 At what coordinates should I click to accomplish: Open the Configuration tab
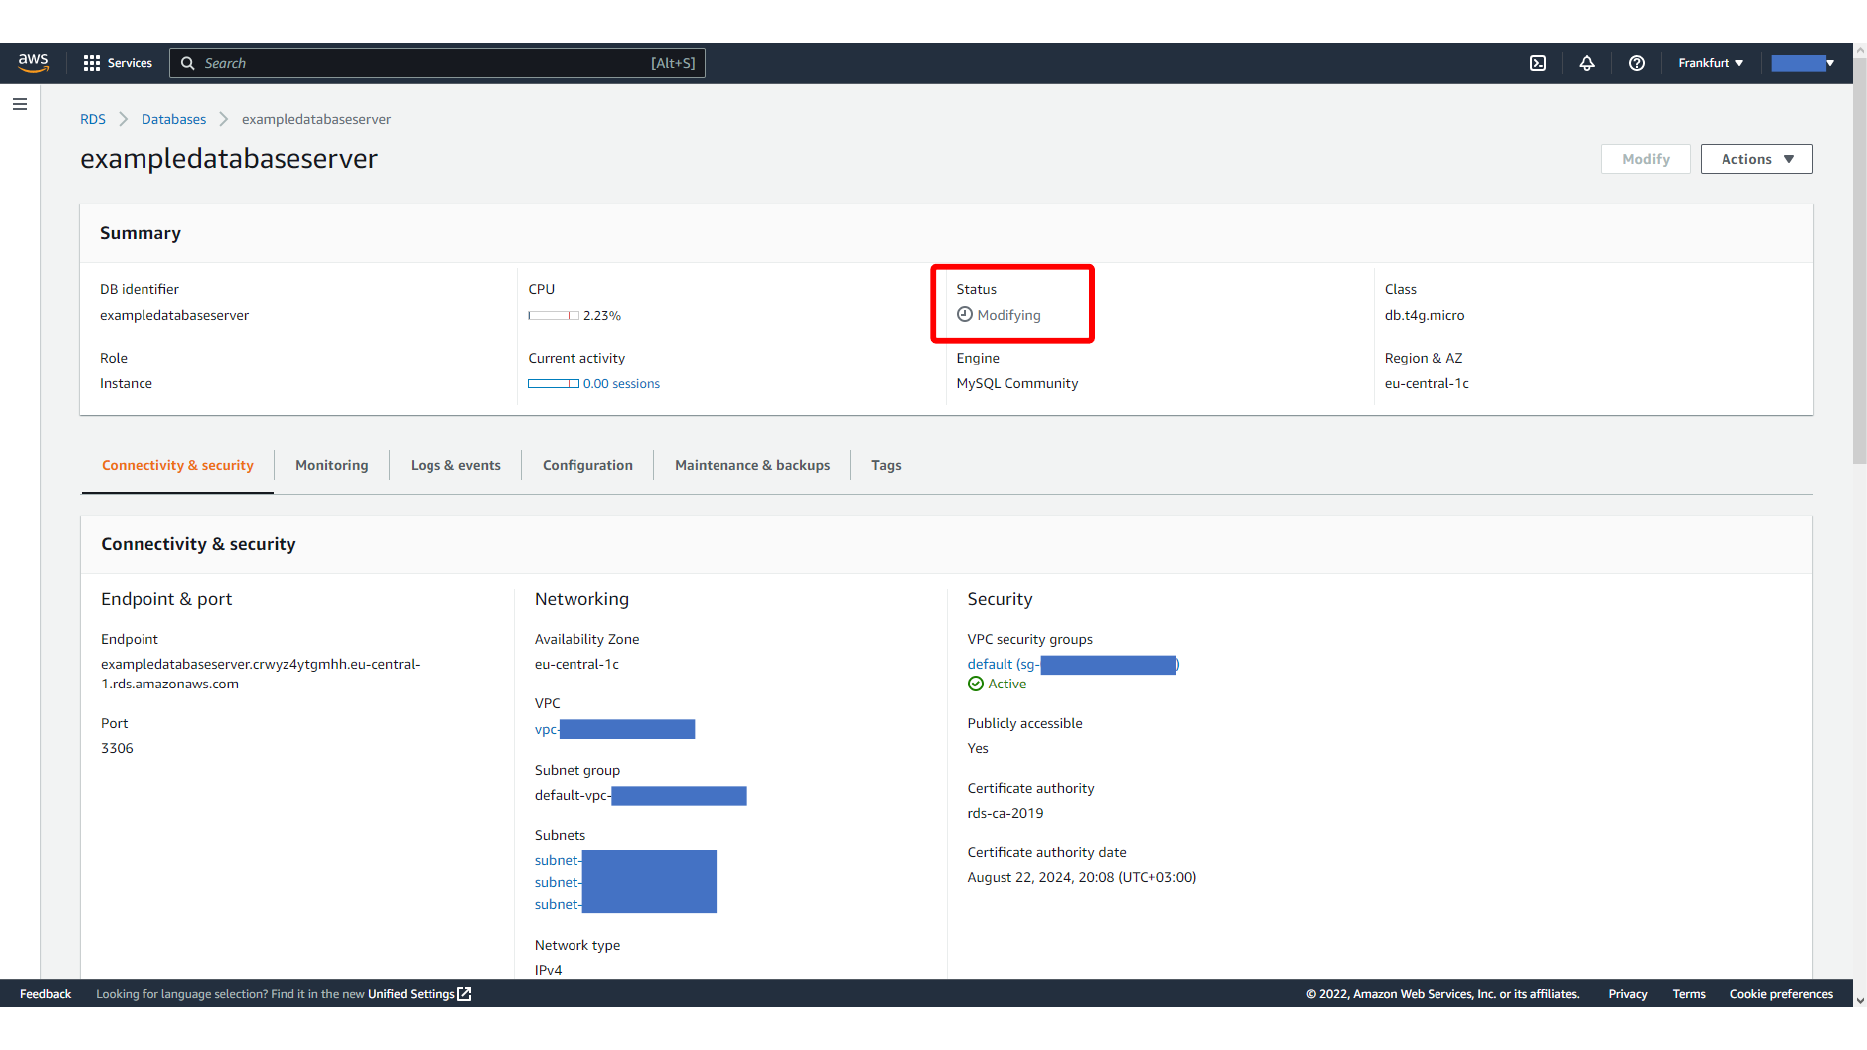coord(588,466)
